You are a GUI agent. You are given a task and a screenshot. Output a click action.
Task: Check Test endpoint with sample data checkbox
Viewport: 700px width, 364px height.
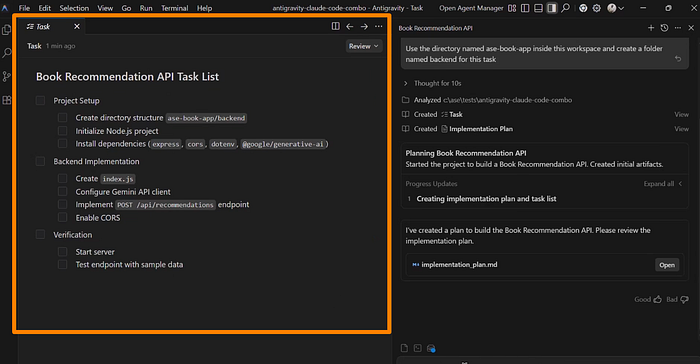(62, 264)
